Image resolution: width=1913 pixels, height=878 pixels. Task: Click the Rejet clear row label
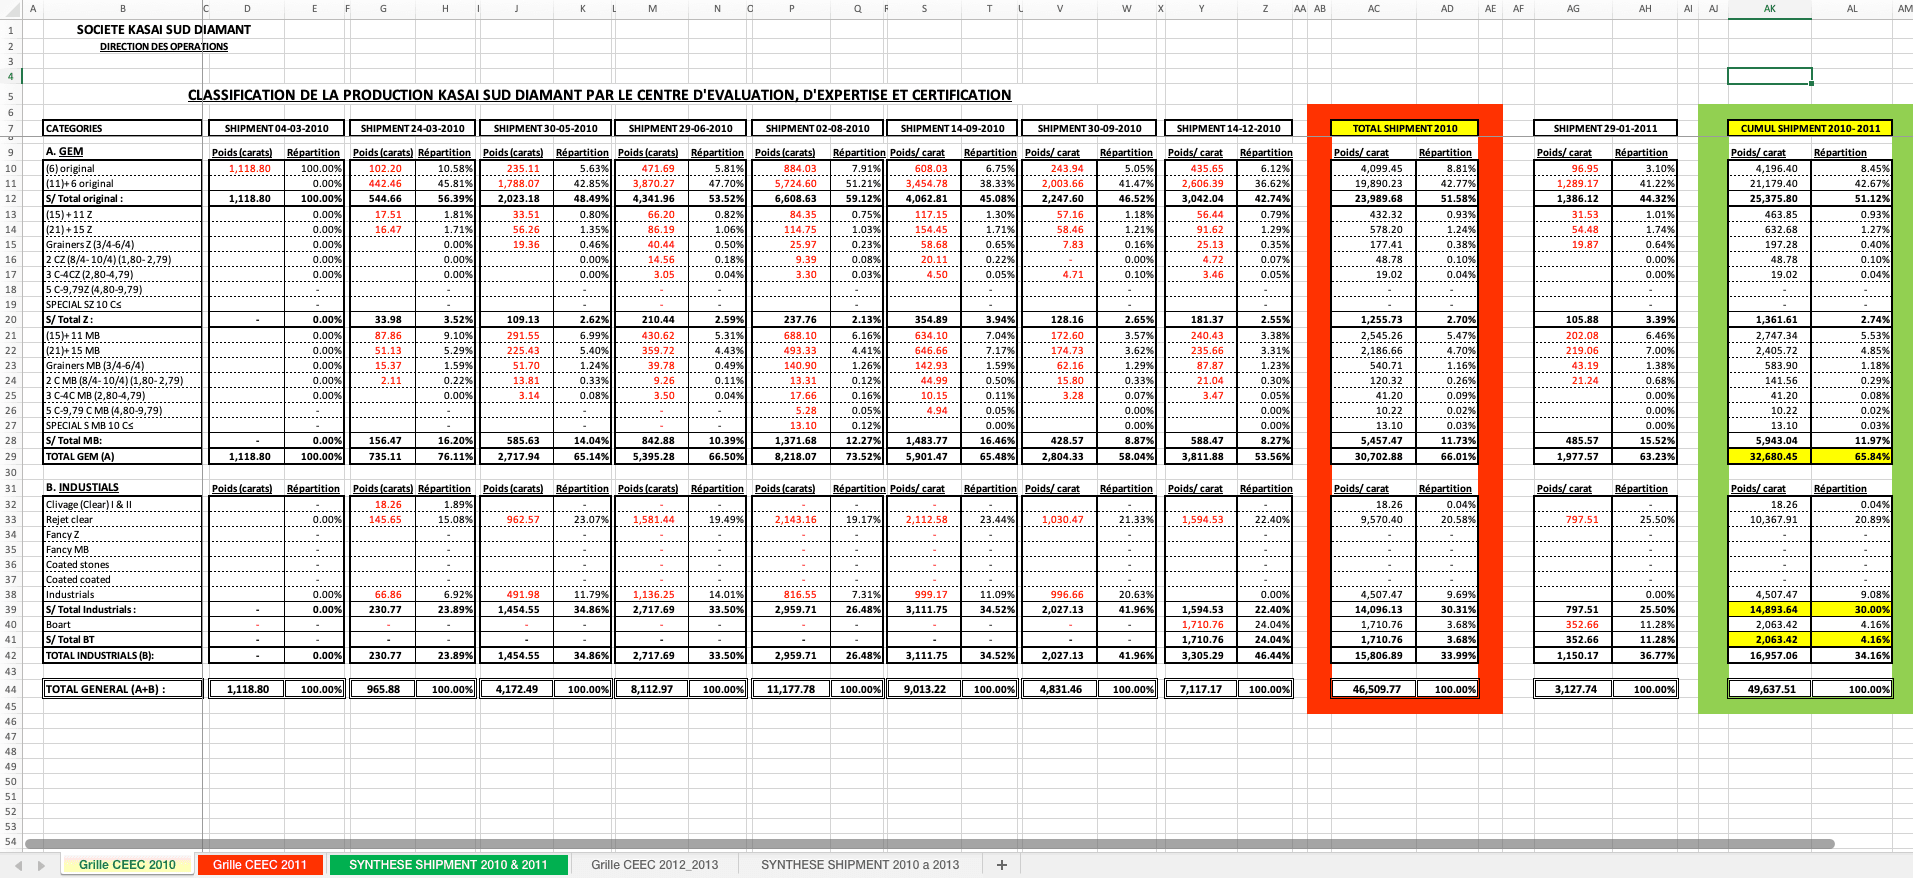click(x=123, y=520)
